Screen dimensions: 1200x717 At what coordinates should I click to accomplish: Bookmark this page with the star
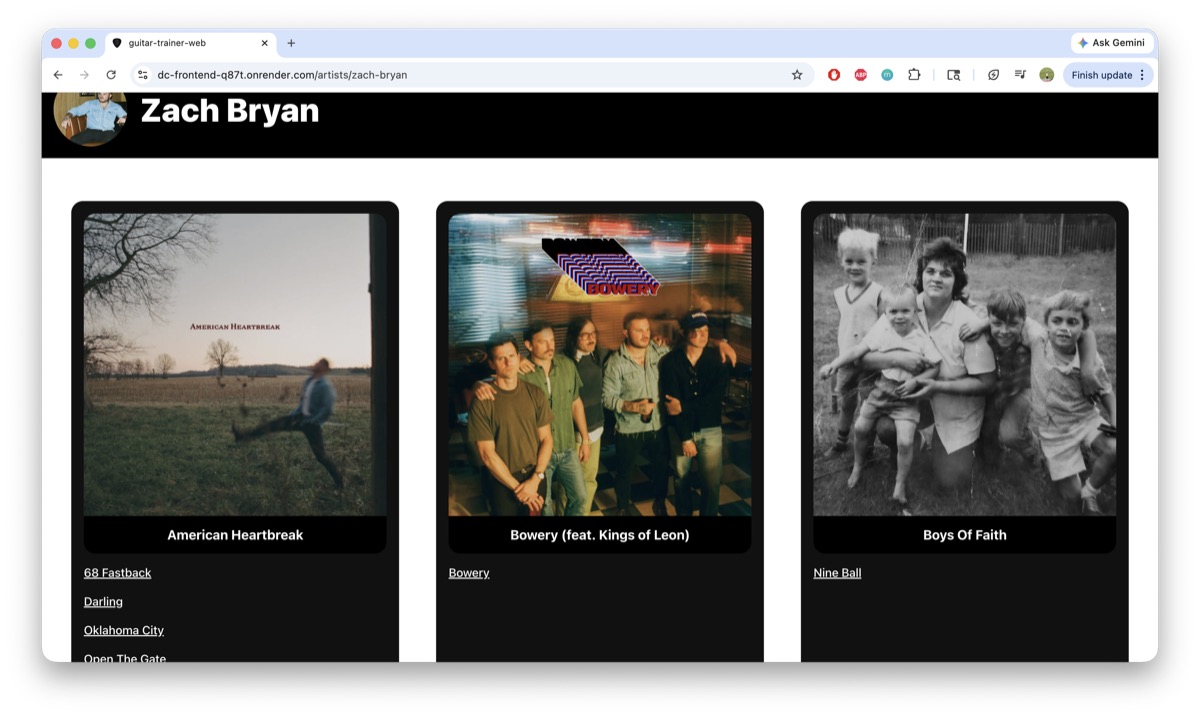(x=797, y=75)
